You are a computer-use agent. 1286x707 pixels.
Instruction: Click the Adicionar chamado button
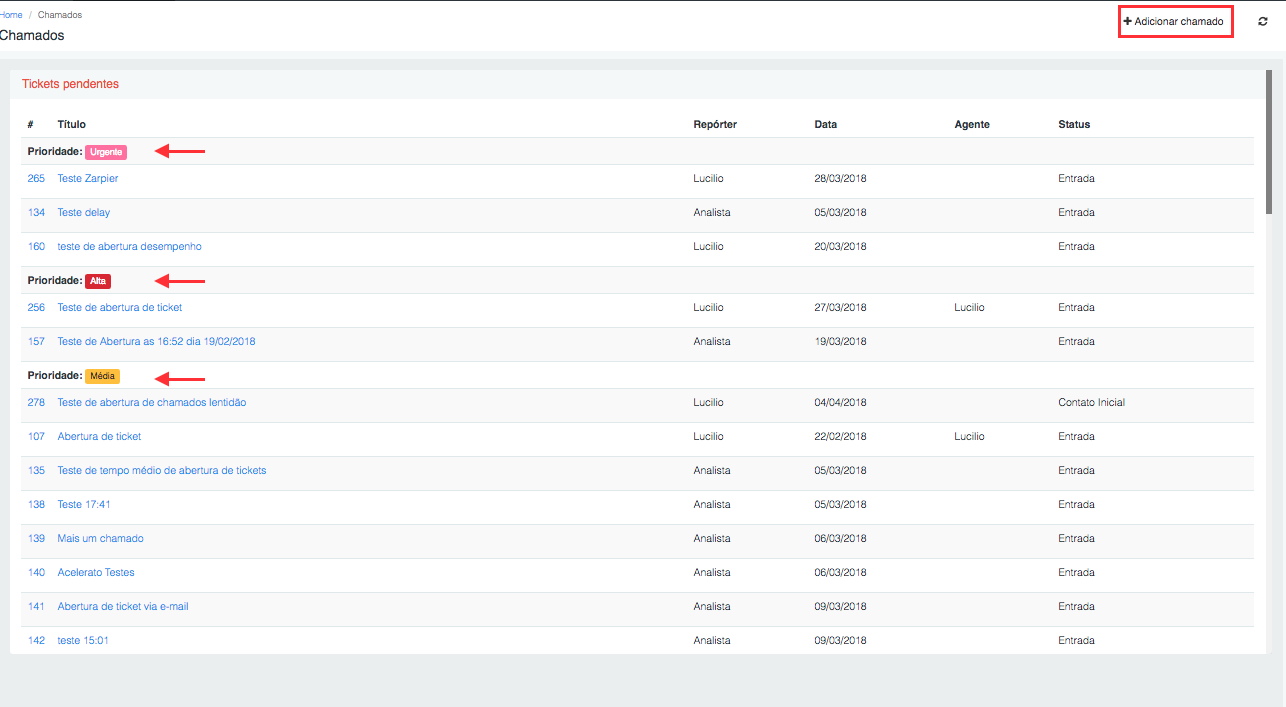1174,21
